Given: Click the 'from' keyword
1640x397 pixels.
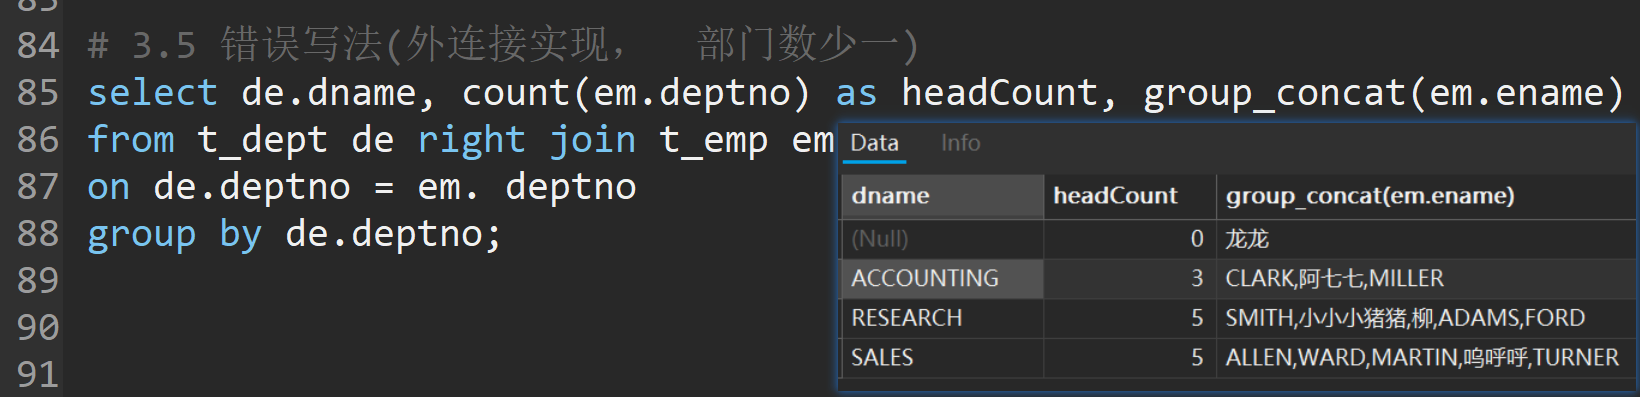Looking at the screenshot, I should point(131,140).
